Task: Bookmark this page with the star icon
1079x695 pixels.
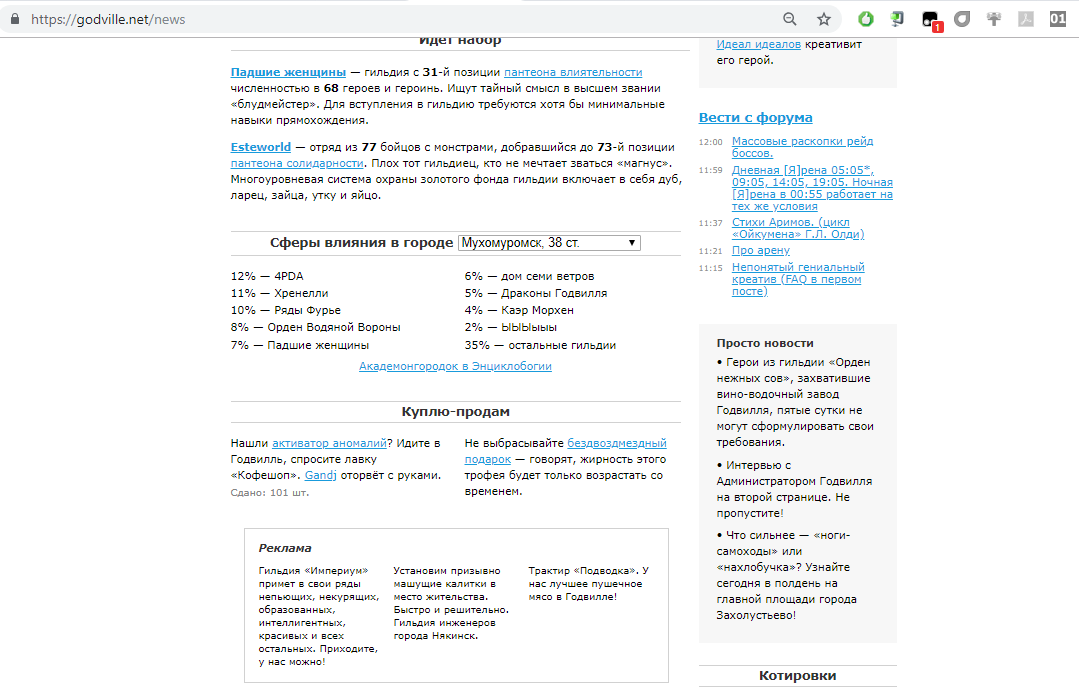Action: pos(824,19)
